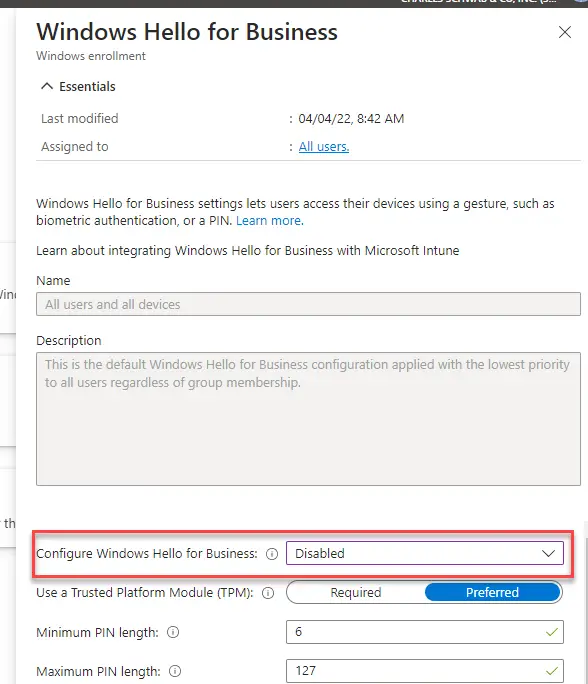The image size is (588, 684).
Task: Click info icon next to TPM setting
Action: 268,593
